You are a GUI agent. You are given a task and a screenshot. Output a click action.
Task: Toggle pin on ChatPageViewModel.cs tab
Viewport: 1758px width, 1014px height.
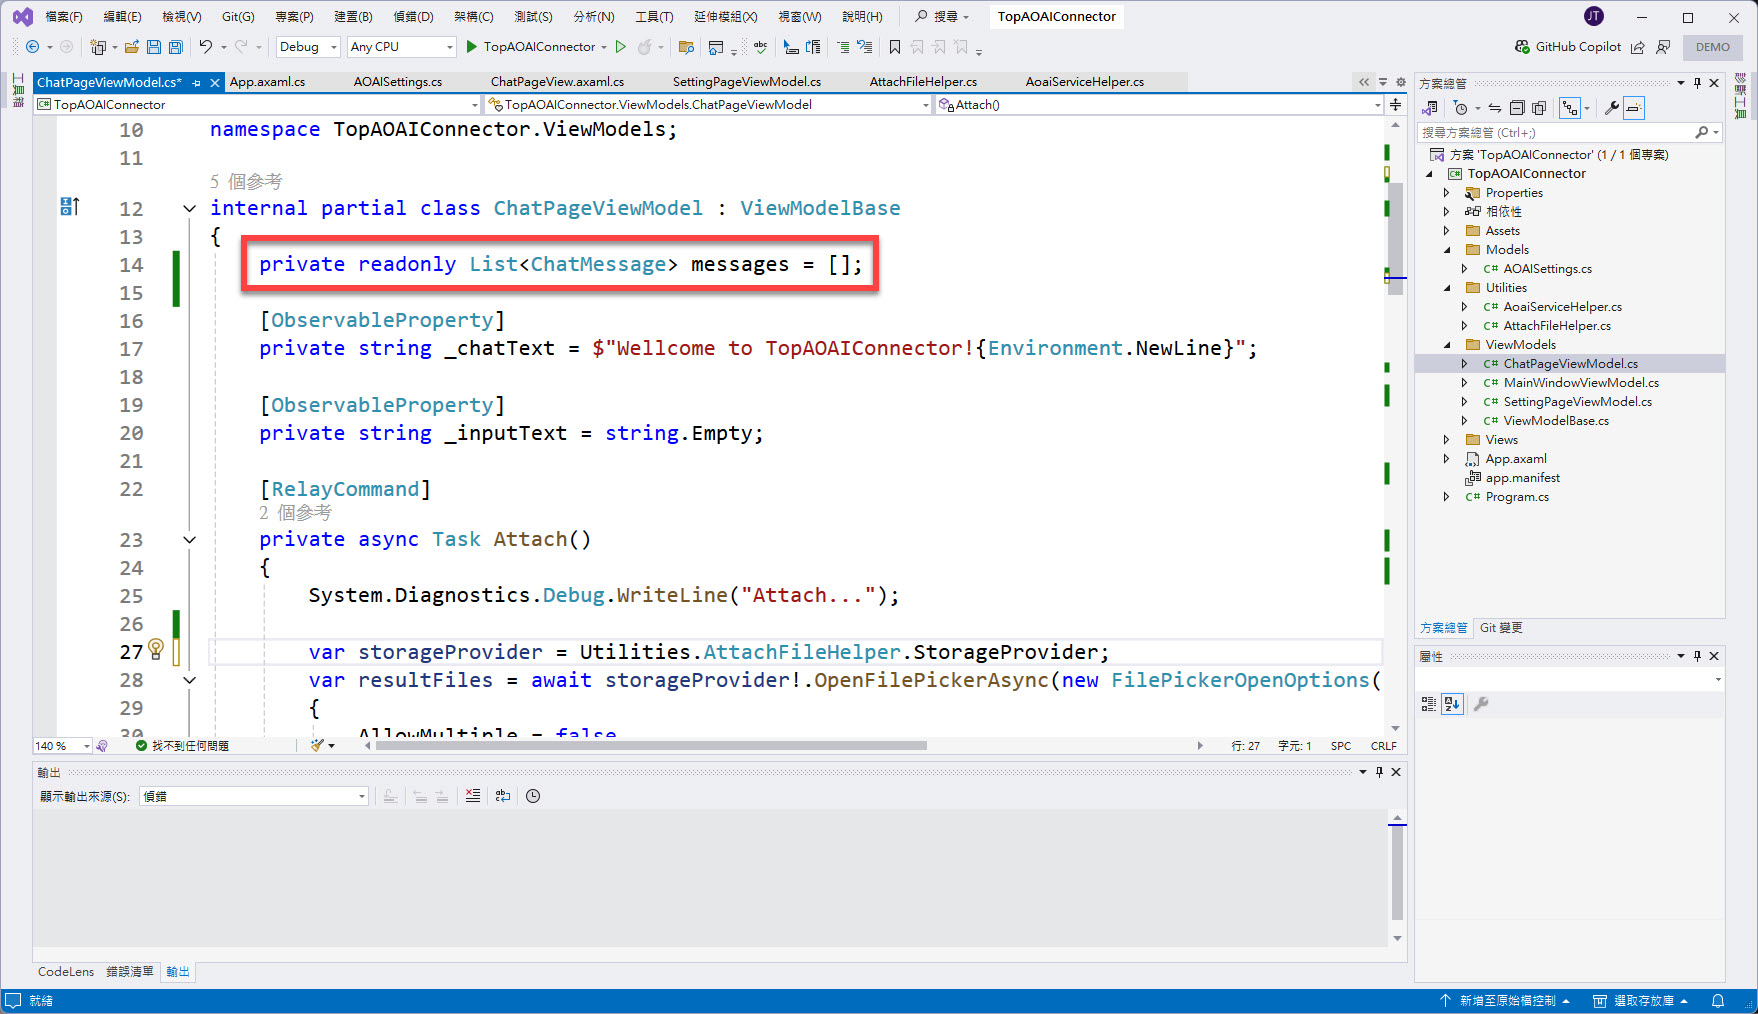click(197, 83)
